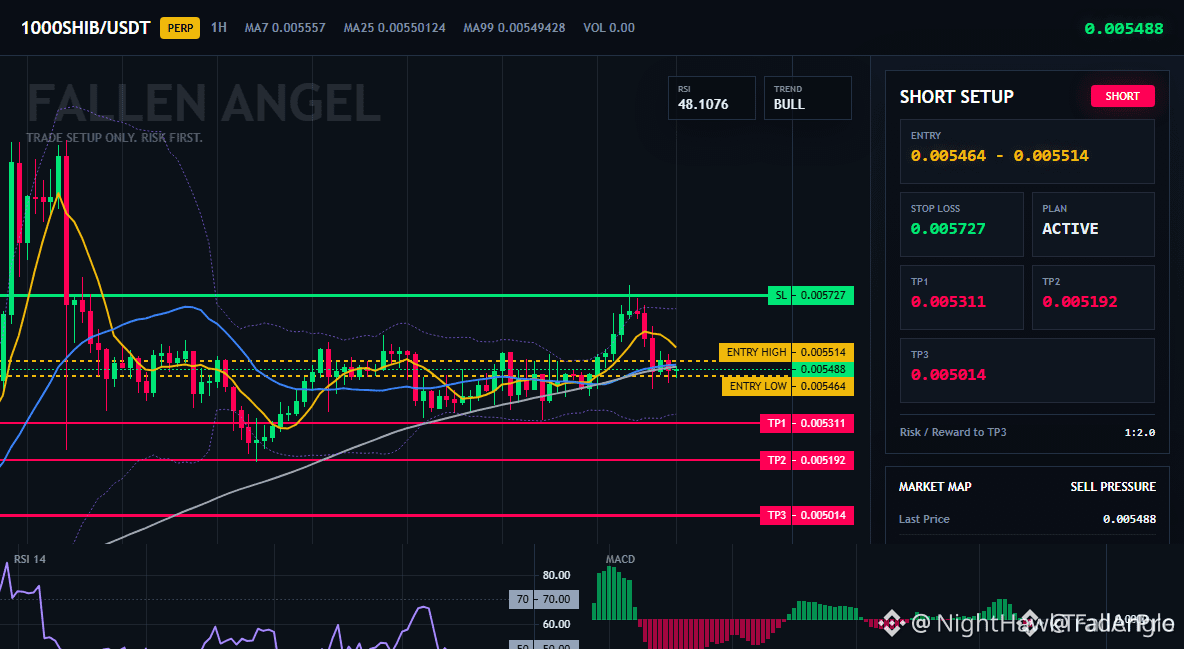Click the ENTRY LOW 0.005464 chart tag
1184x649 pixels.
tap(788, 386)
